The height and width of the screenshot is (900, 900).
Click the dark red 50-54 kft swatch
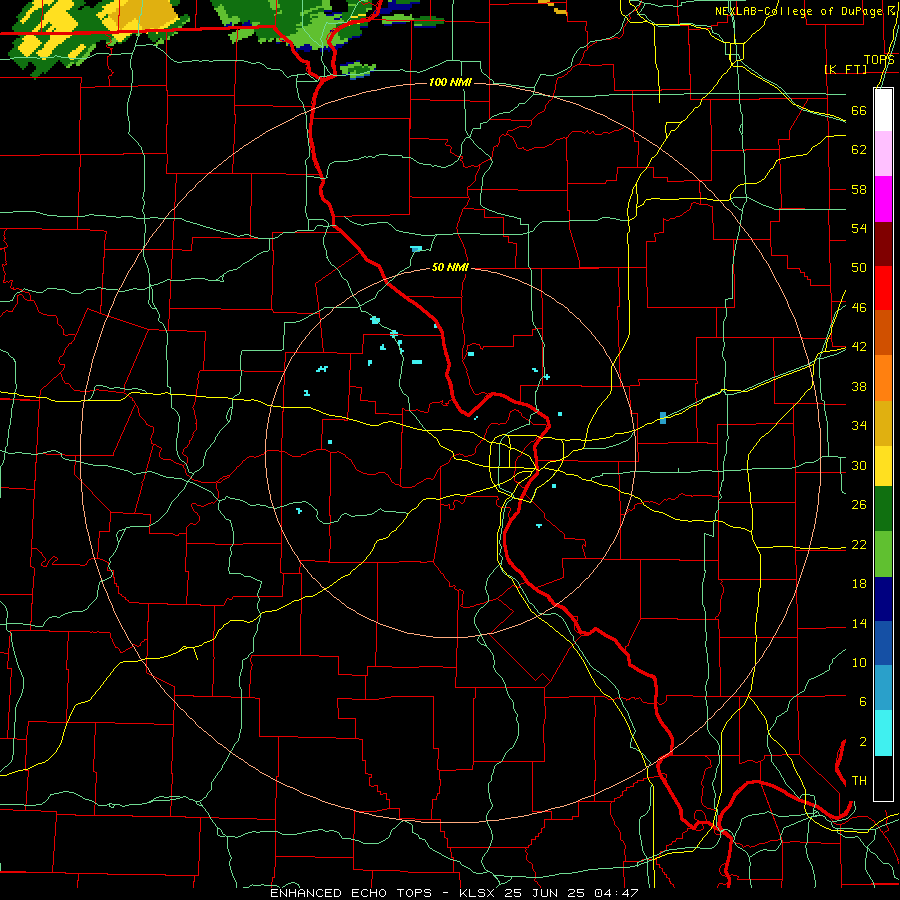tap(883, 244)
